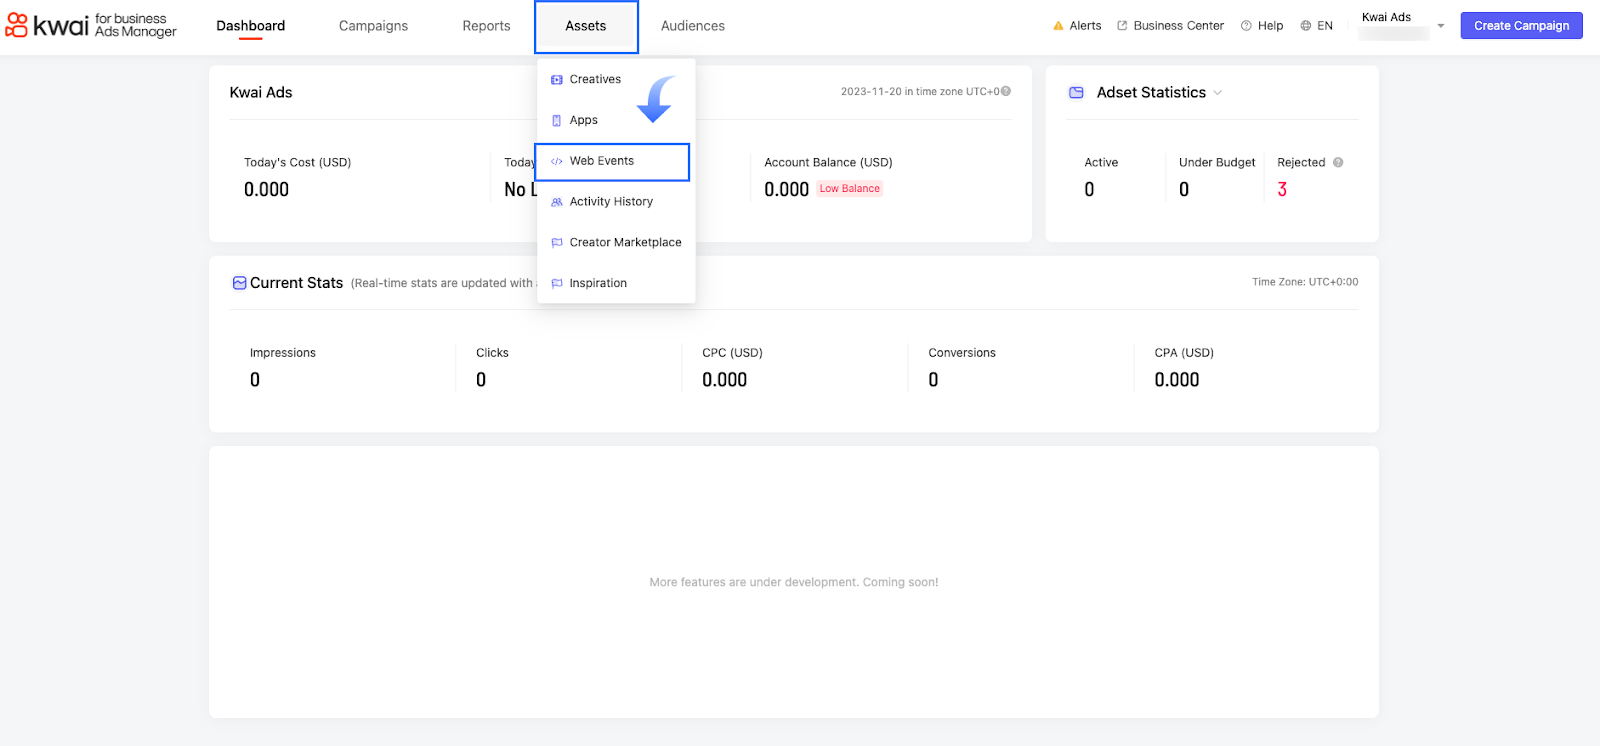Open Creator Marketplace from the Assets menu
This screenshot has height=746, width=1600.
[625, 242]
